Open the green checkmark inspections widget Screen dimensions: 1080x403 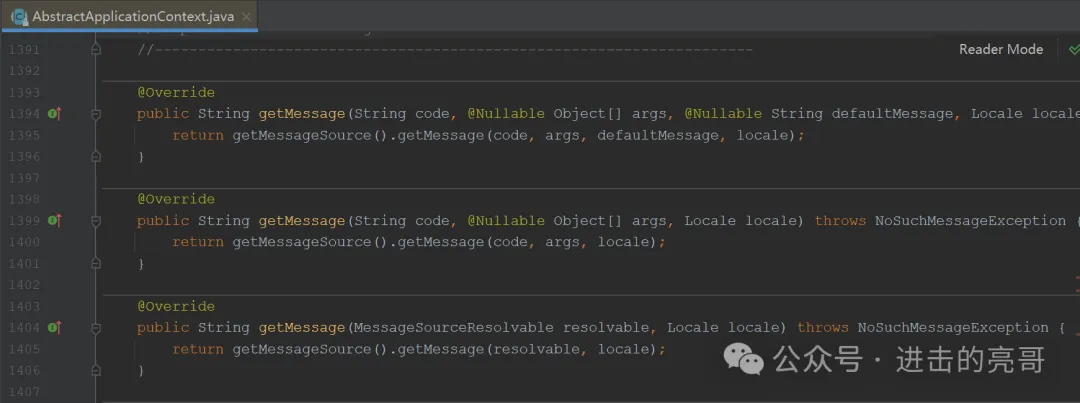1073,50
